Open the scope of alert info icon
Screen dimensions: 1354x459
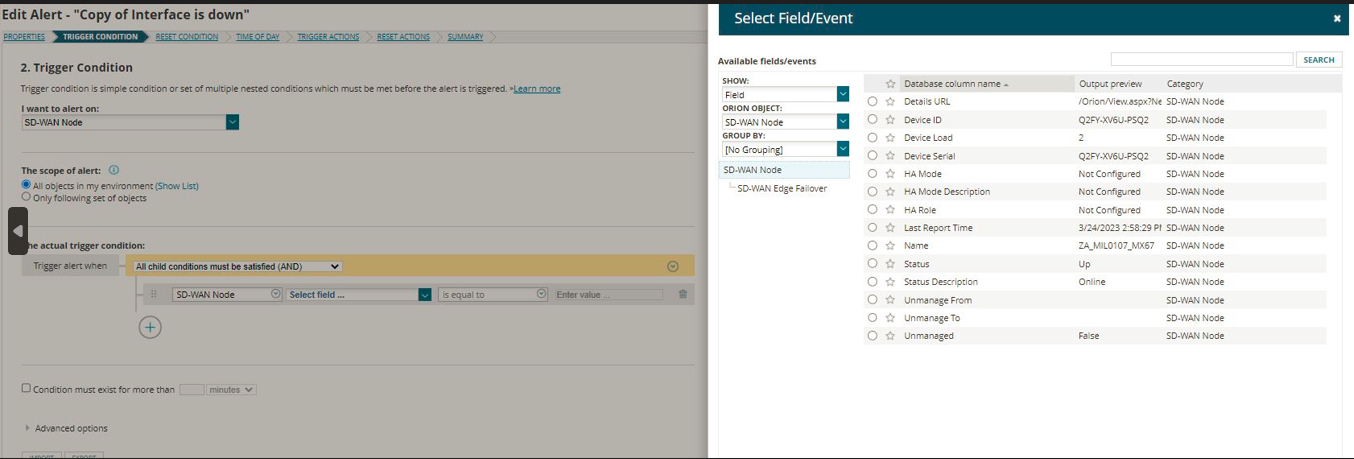(x=113, y=170)
